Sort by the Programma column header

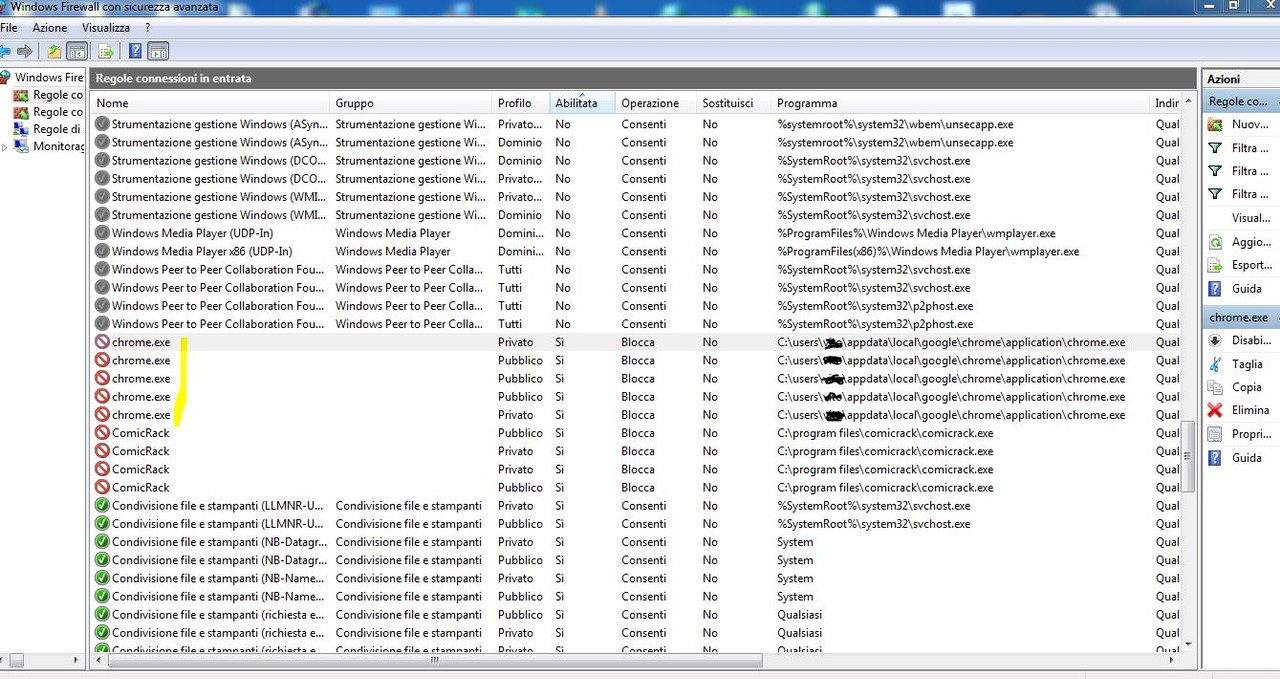click(960, 103)
